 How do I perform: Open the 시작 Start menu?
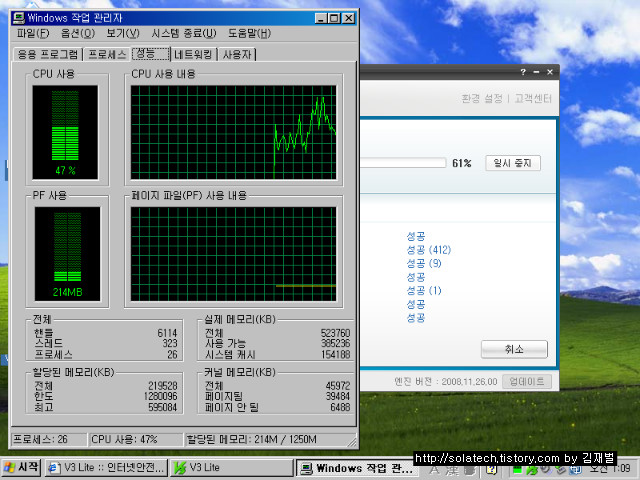[x=21, y=468]
